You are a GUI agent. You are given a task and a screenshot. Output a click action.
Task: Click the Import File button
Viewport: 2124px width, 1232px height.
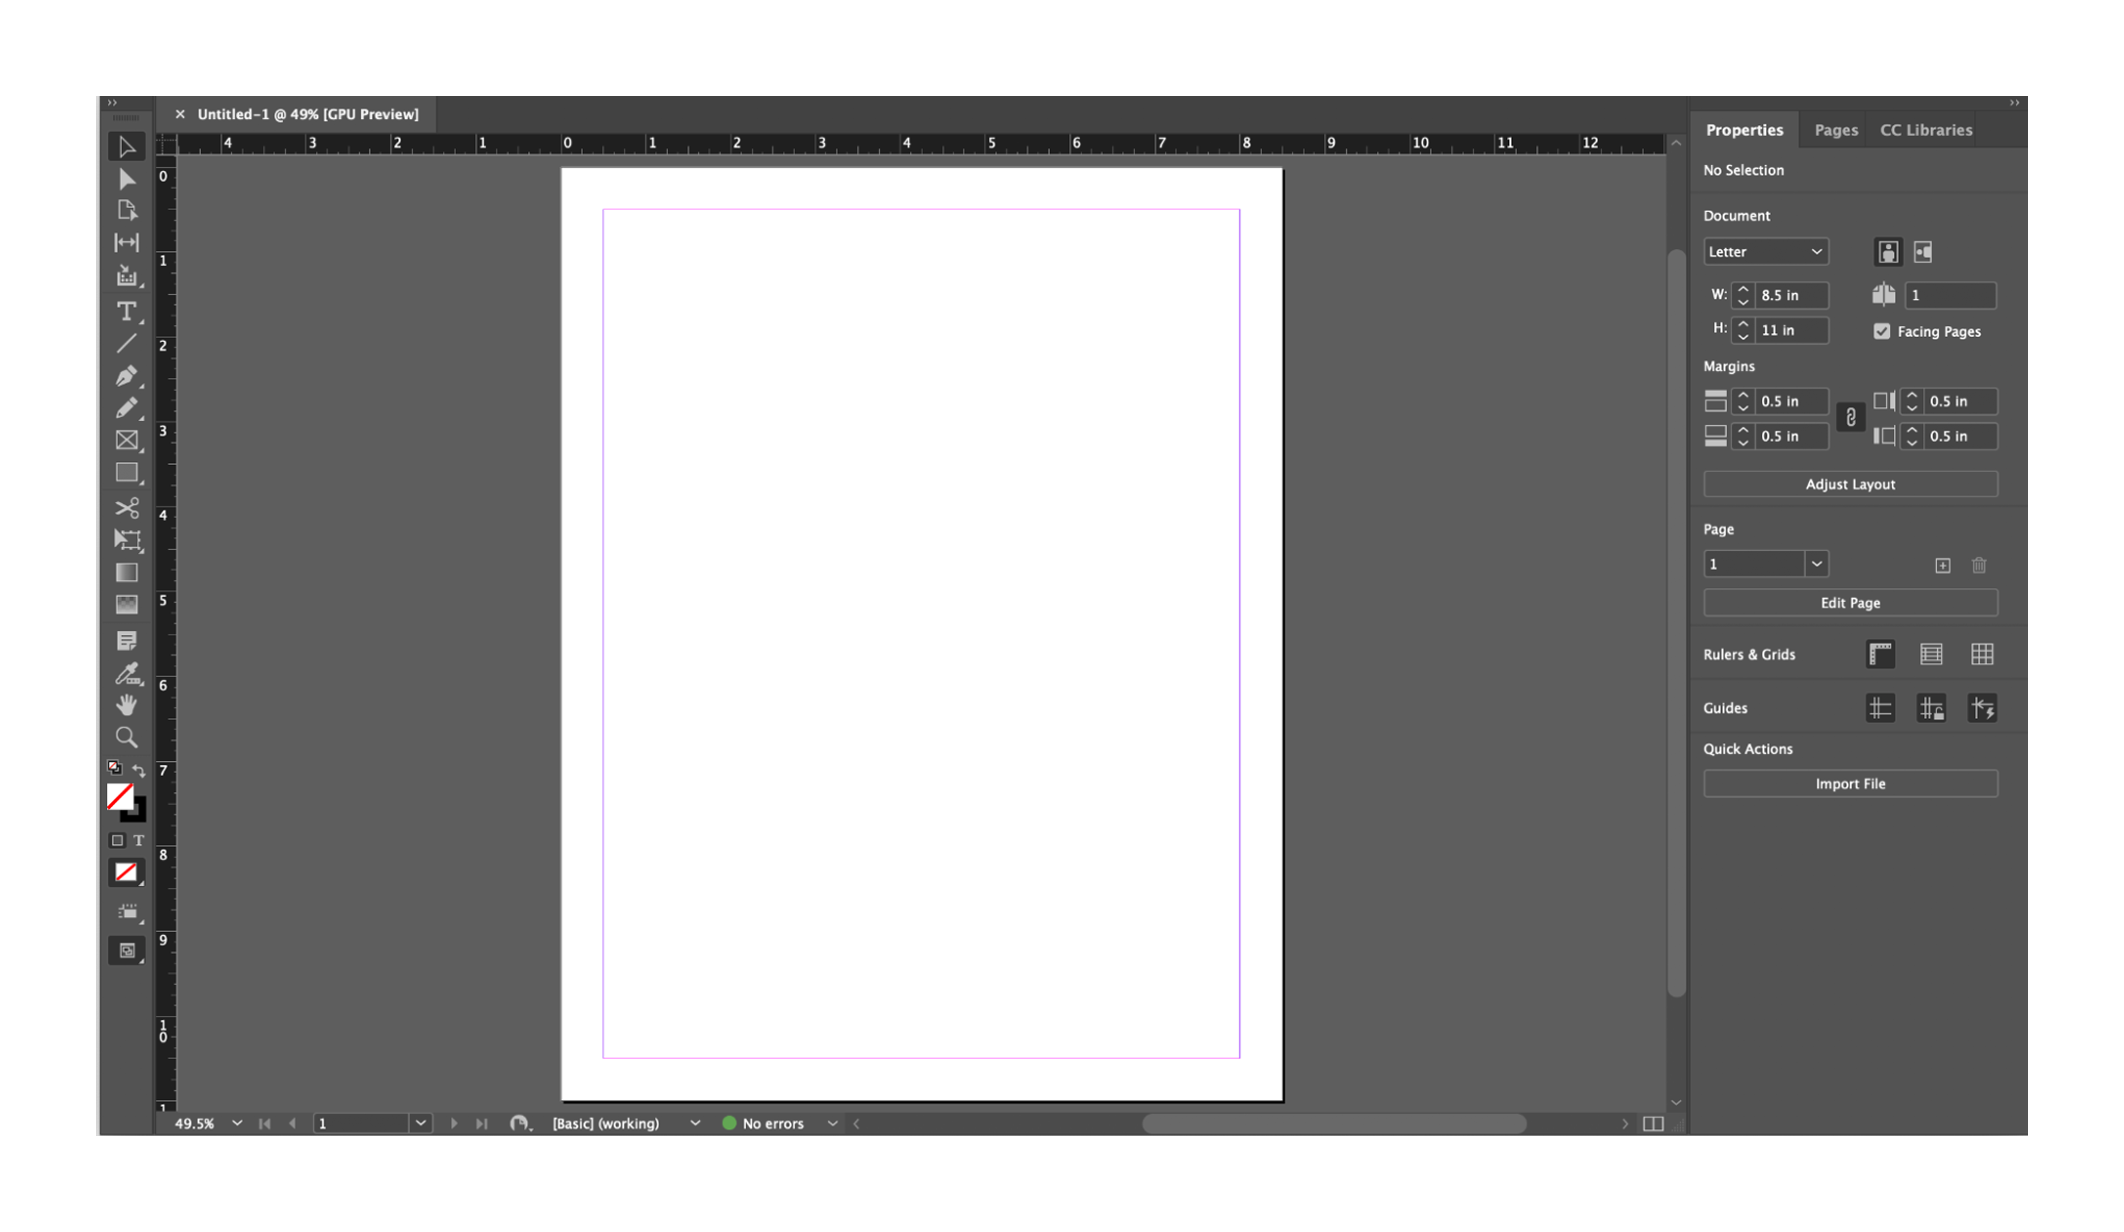coord(1850,784)
